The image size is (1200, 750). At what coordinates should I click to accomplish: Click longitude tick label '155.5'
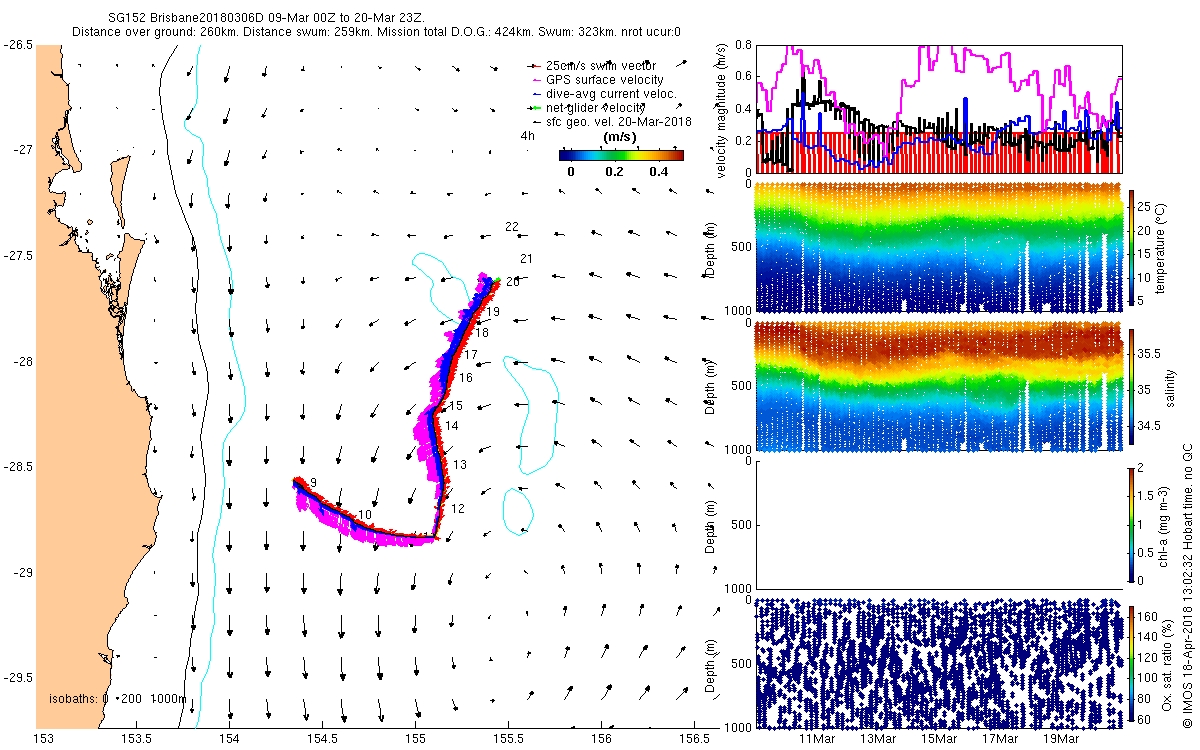[x=509, y=739]
